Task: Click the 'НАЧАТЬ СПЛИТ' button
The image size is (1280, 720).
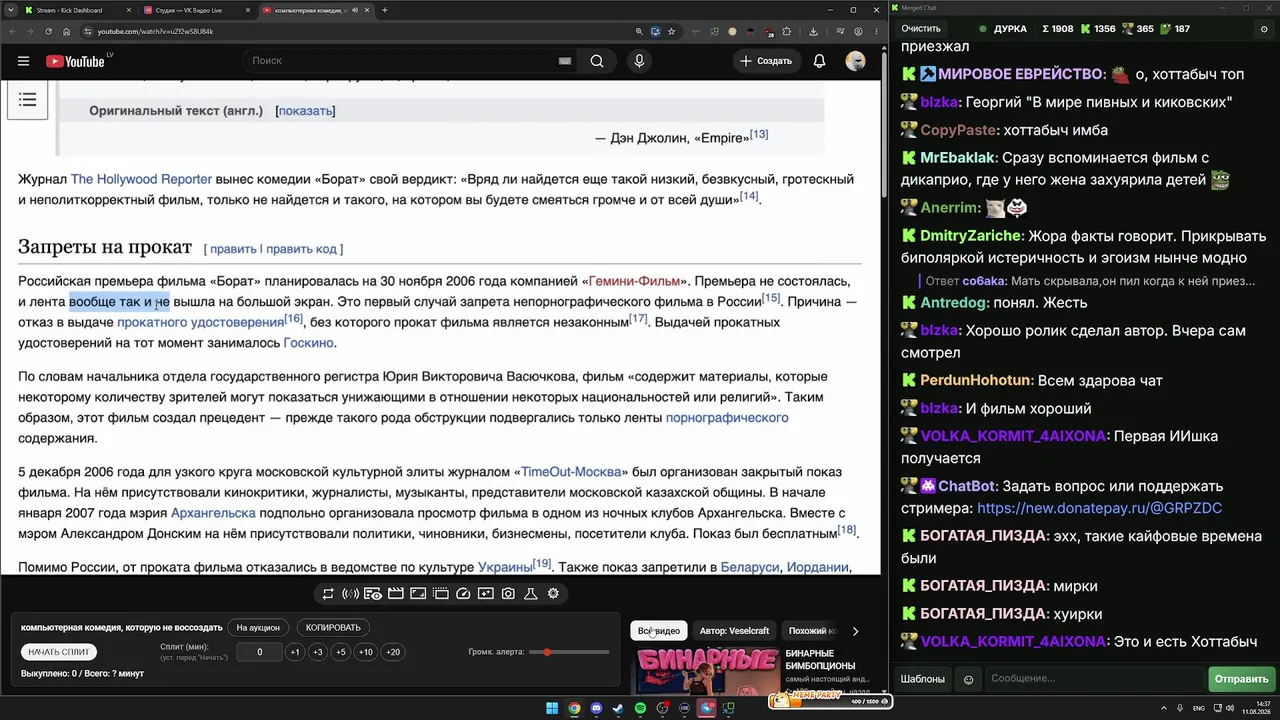Action: point(59,652)
